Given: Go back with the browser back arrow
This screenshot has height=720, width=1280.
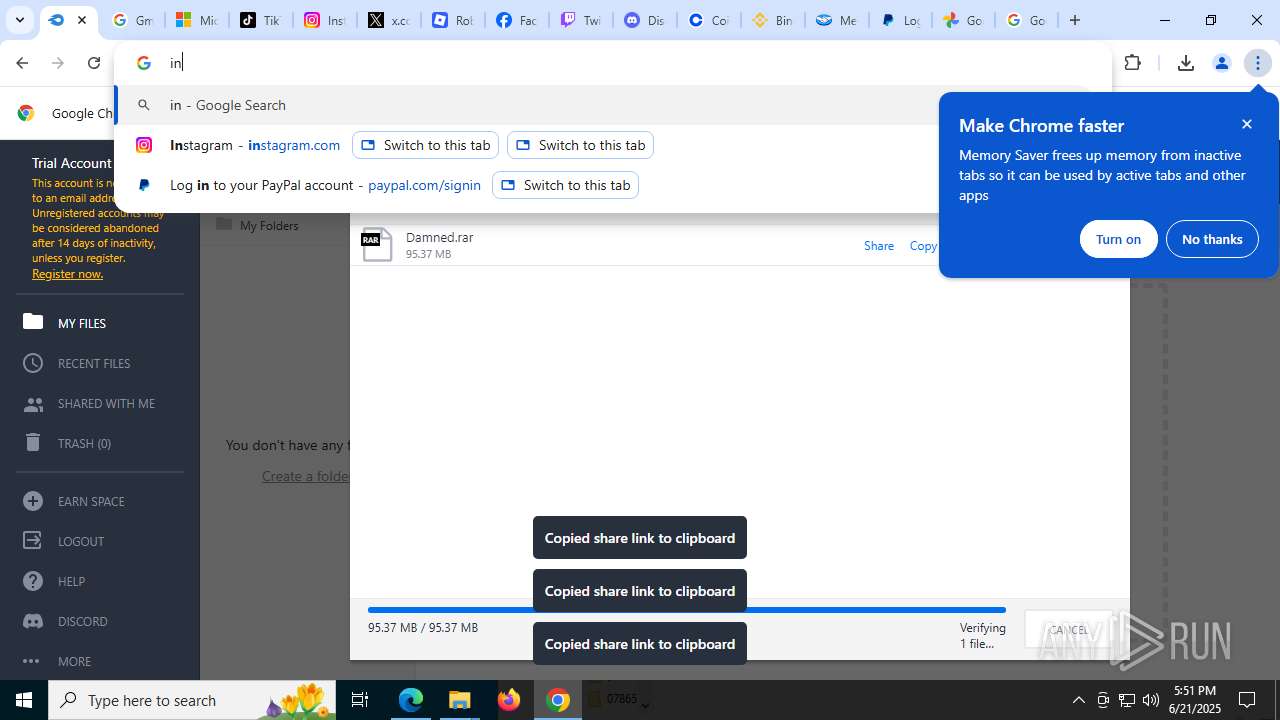Looking at the screenshot, I should pyautogui.click(x=22, y=63).
